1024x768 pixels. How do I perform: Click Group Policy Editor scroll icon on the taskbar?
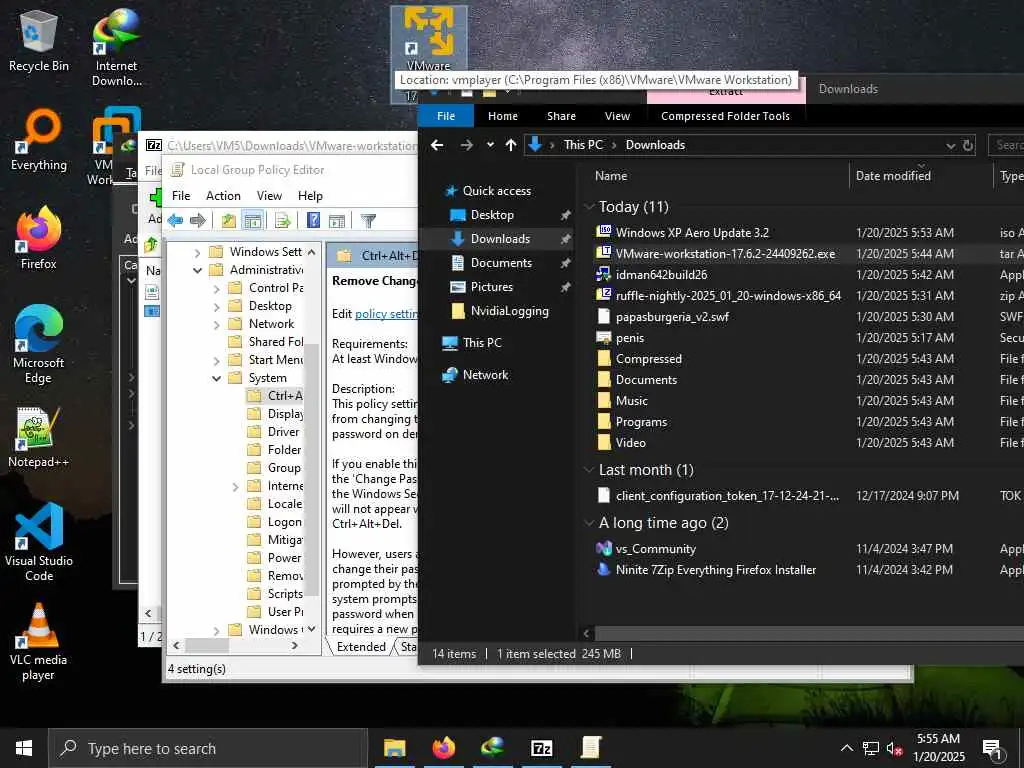590,748
